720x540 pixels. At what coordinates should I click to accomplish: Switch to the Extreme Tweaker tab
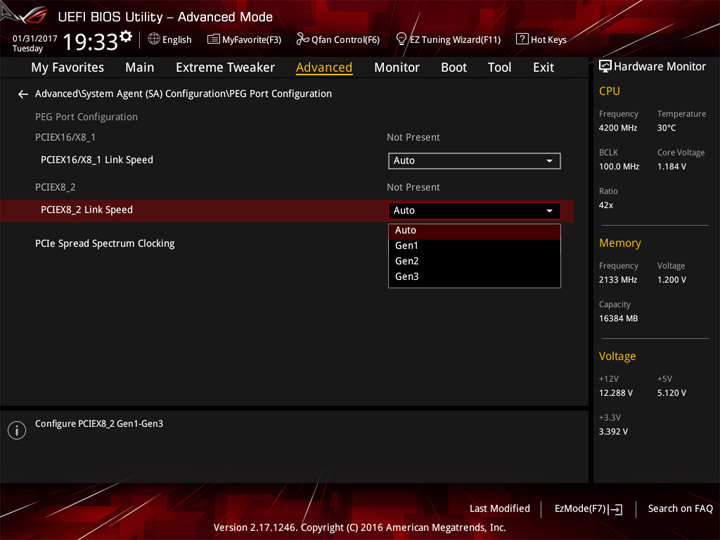225,68
